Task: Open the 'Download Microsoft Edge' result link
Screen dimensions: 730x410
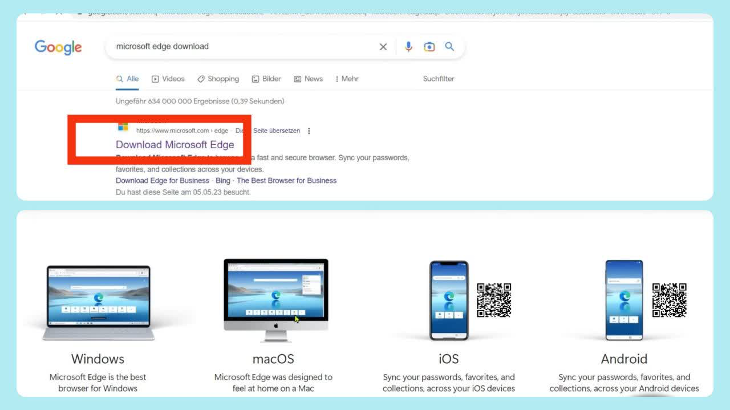Action: pyautogui.click(x=175, y=145)
